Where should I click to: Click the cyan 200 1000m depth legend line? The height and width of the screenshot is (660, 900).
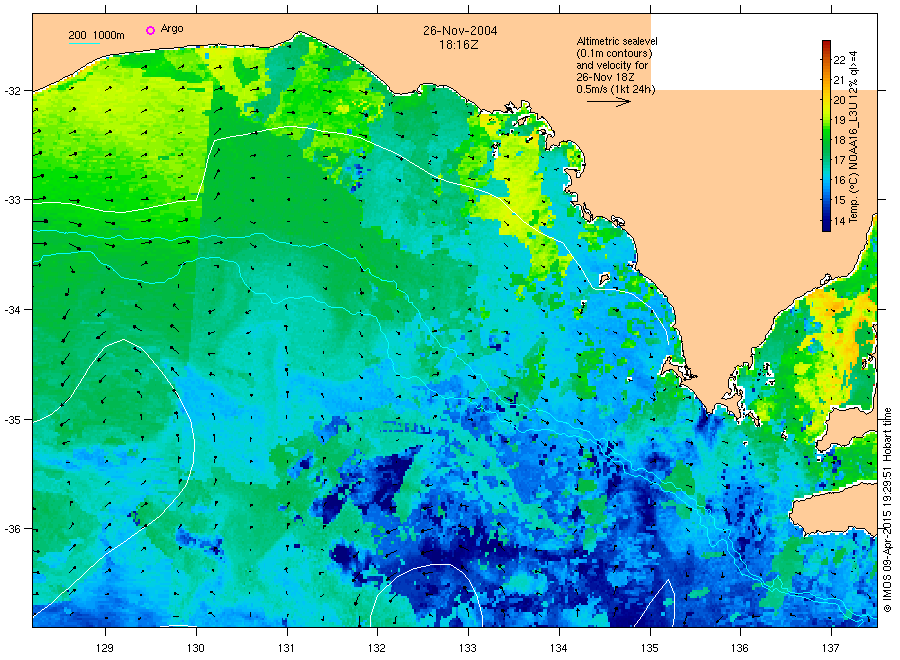point(84,43)
